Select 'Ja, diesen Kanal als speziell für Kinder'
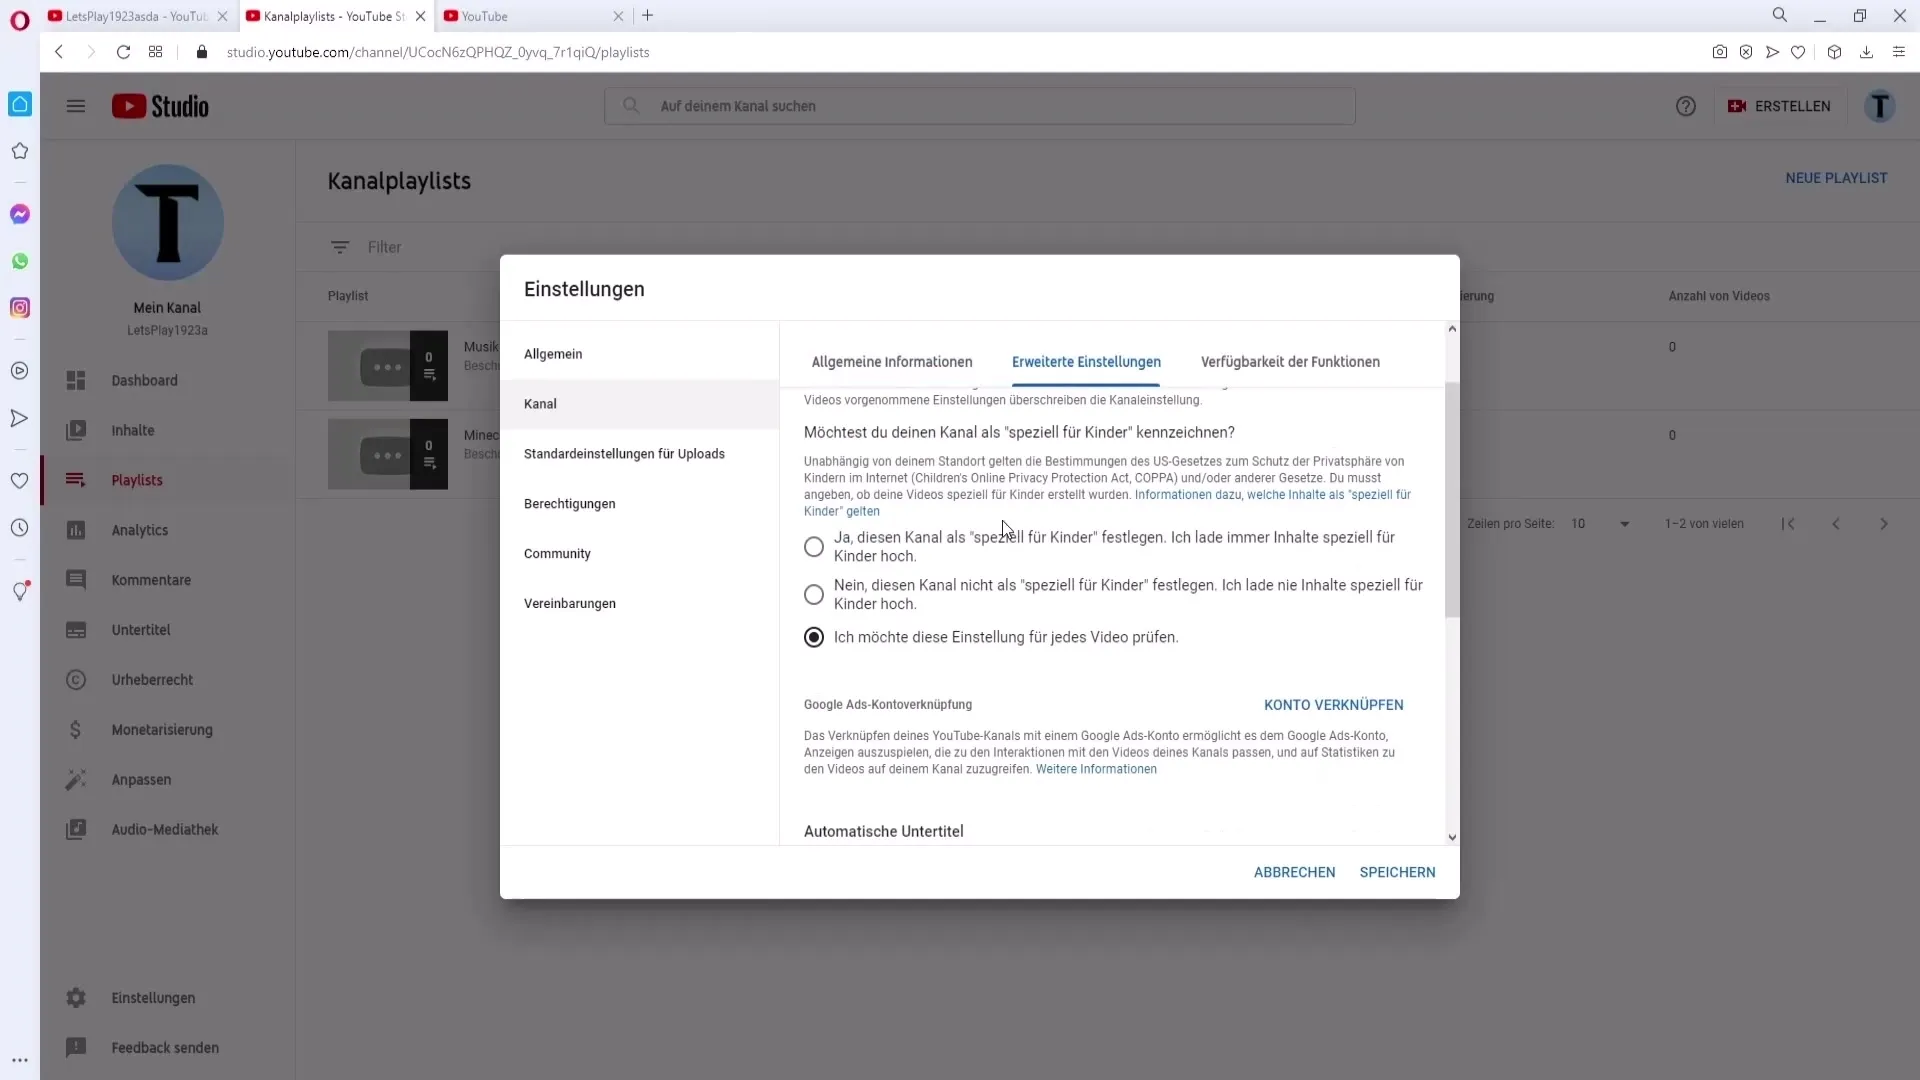This screenshot has width=1920, height=1080. 814,547
